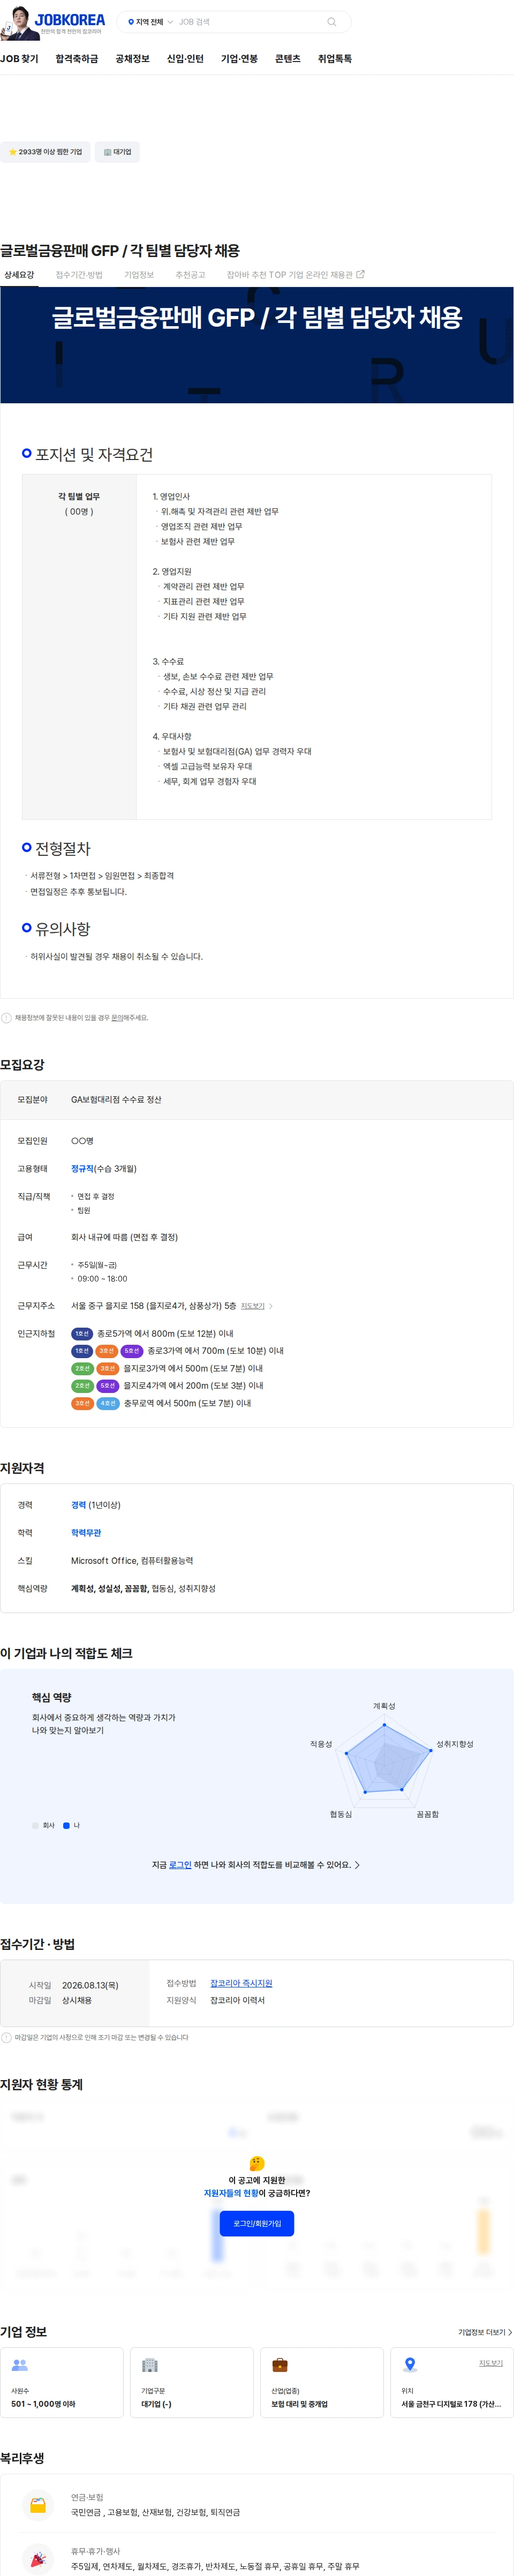Click the 사원수 people icon
This screenshot has height=2576, width=514.
19,2365
